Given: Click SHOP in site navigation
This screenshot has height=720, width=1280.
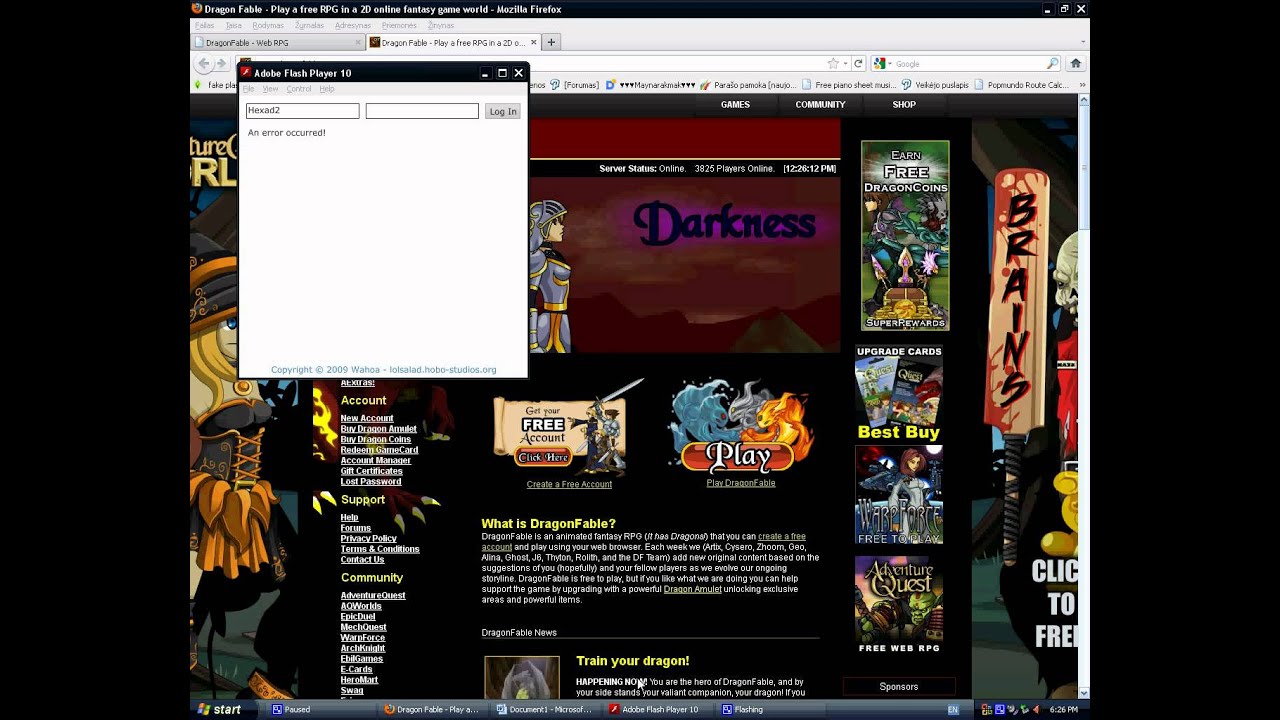Looking at the screenshot, I should tap(904, 105).
